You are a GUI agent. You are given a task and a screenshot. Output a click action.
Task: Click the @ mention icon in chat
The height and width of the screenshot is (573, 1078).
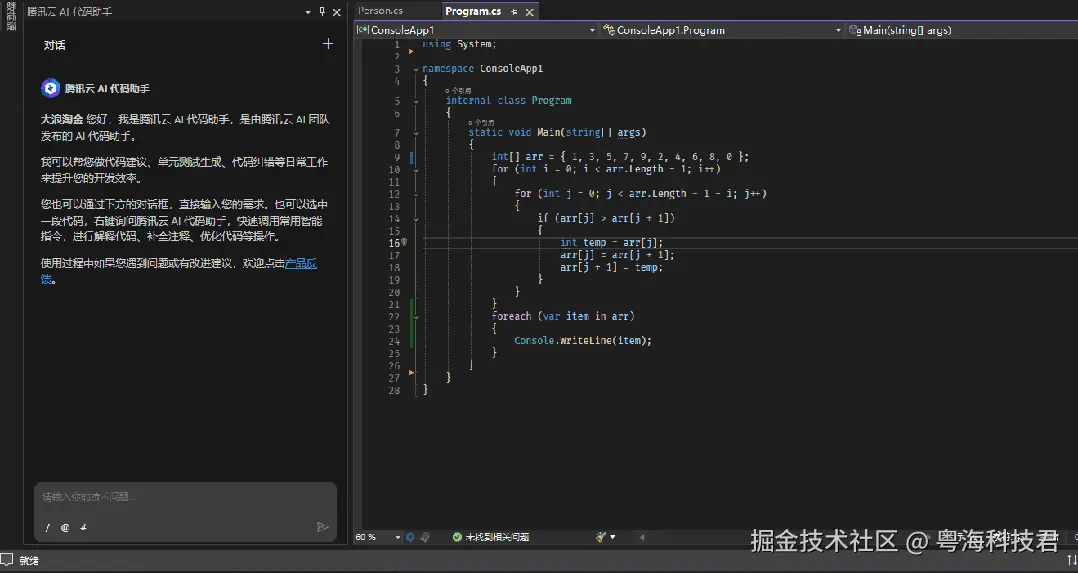[x=65, y=528]
